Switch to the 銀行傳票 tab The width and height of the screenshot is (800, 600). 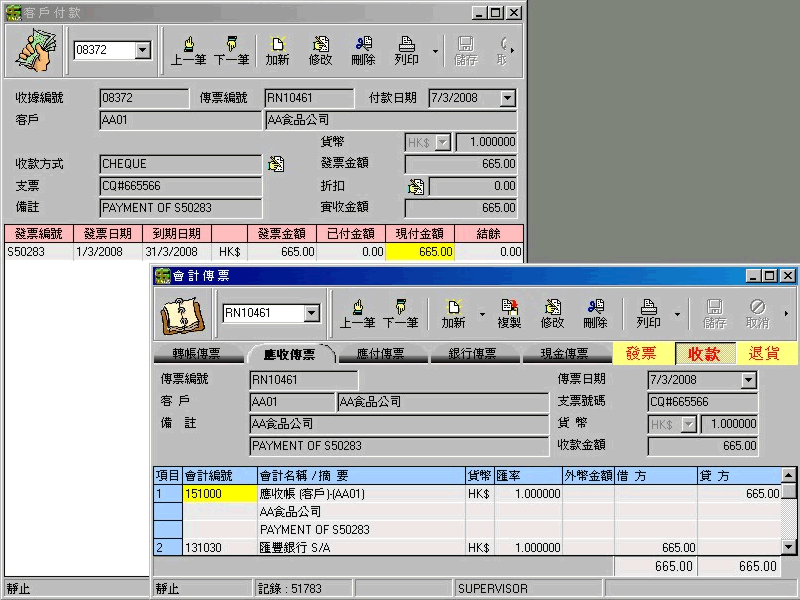click(x=471, y=354)
